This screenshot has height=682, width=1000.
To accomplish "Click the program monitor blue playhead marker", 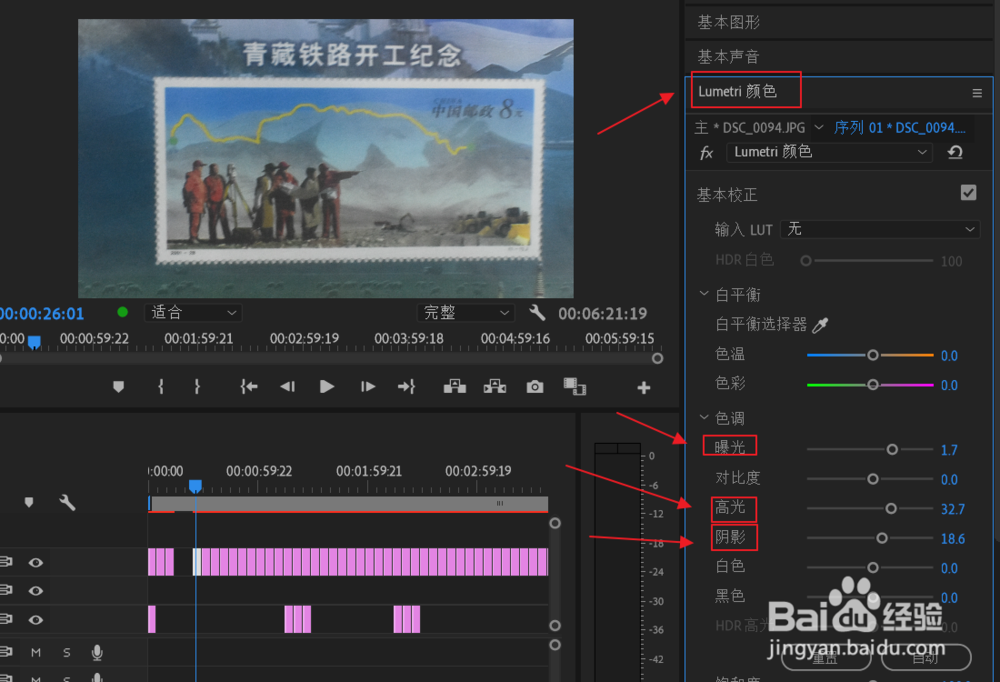I will 34,343.
